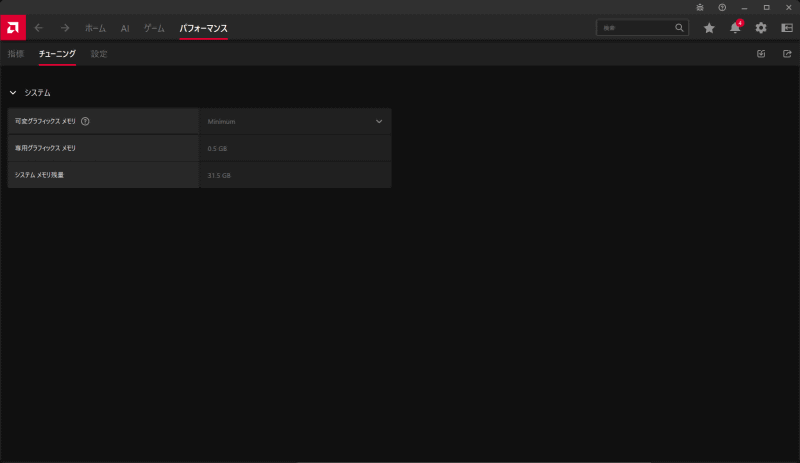Click the AMD logo icon
Image resolution: width=800 pixels, height=463 pixels.
pos(13,28)
